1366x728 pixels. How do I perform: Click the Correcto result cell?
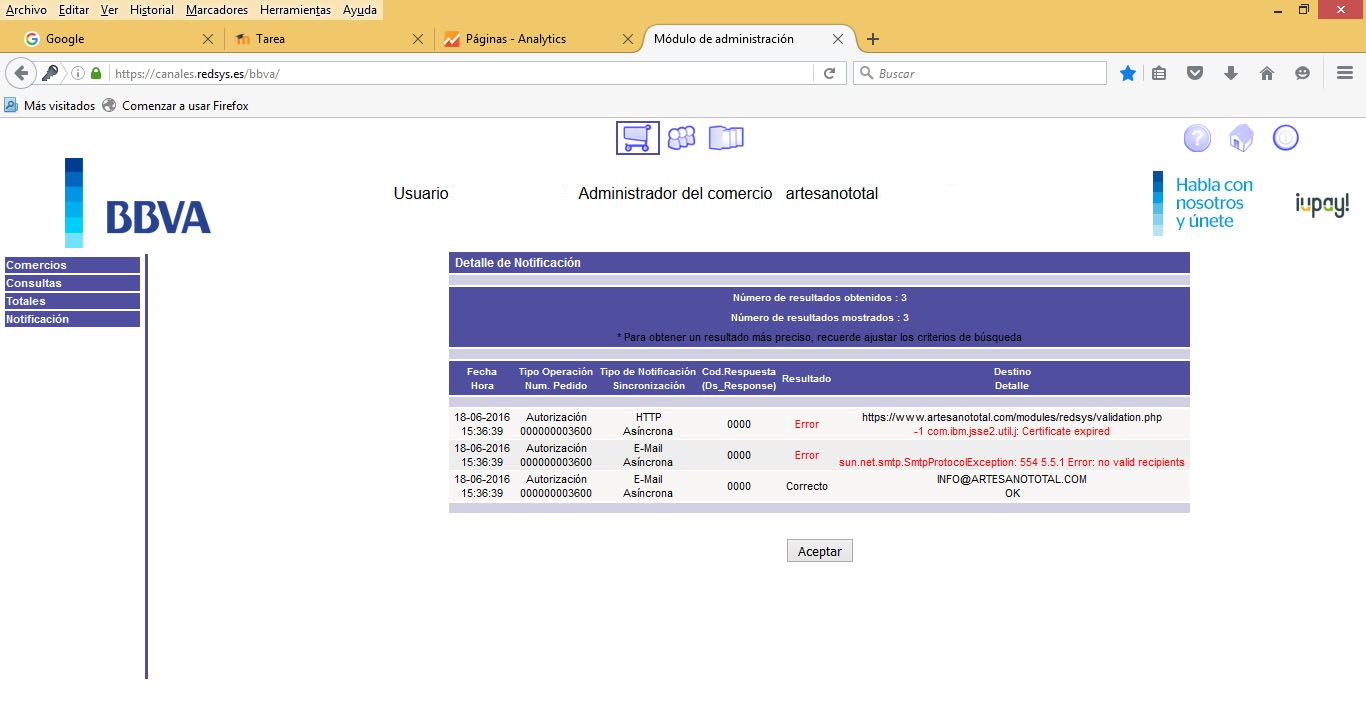[807, 486]
